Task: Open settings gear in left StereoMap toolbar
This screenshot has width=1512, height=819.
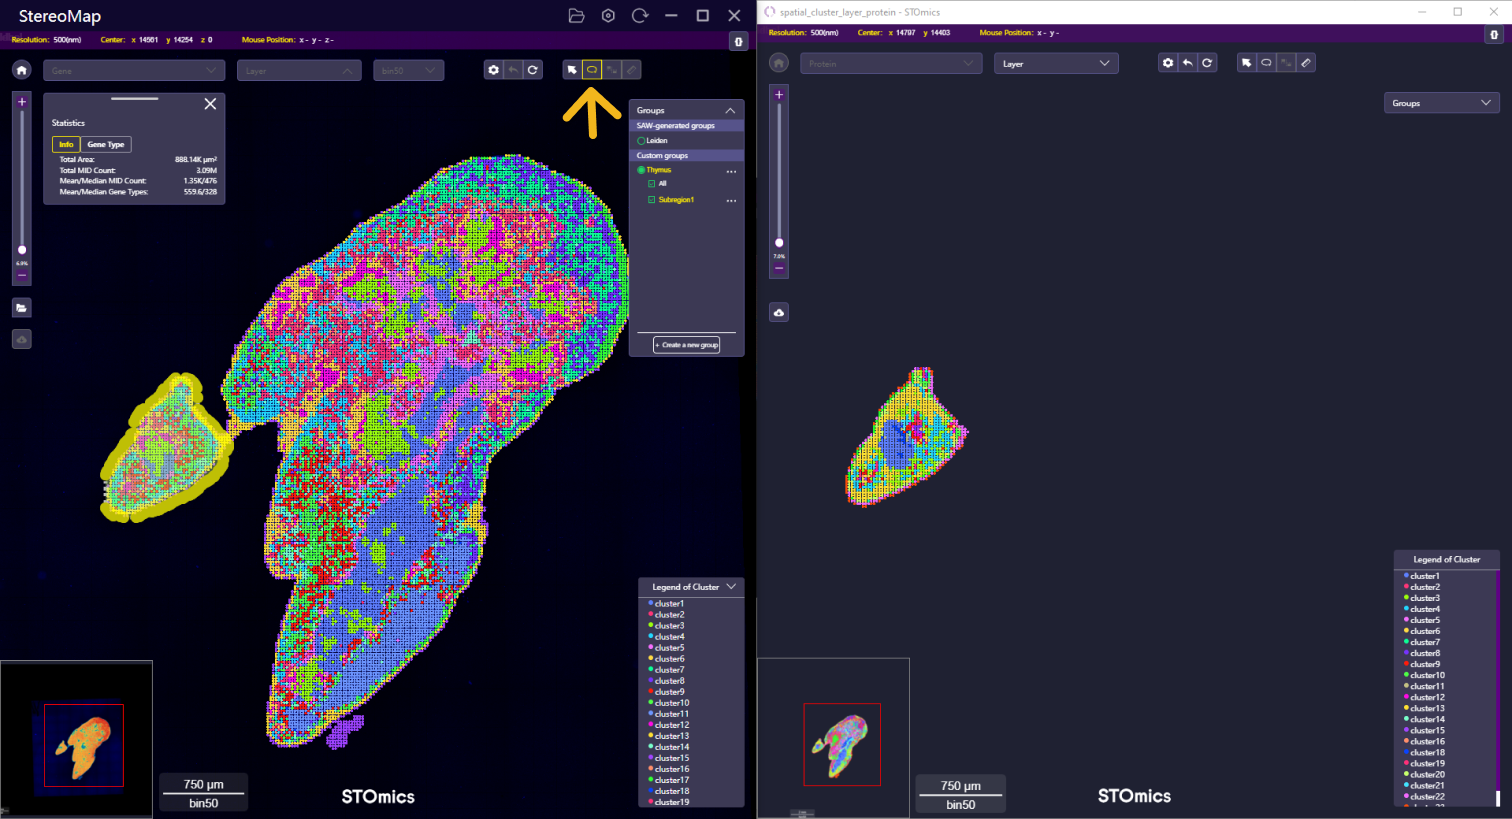Action: 493,70
